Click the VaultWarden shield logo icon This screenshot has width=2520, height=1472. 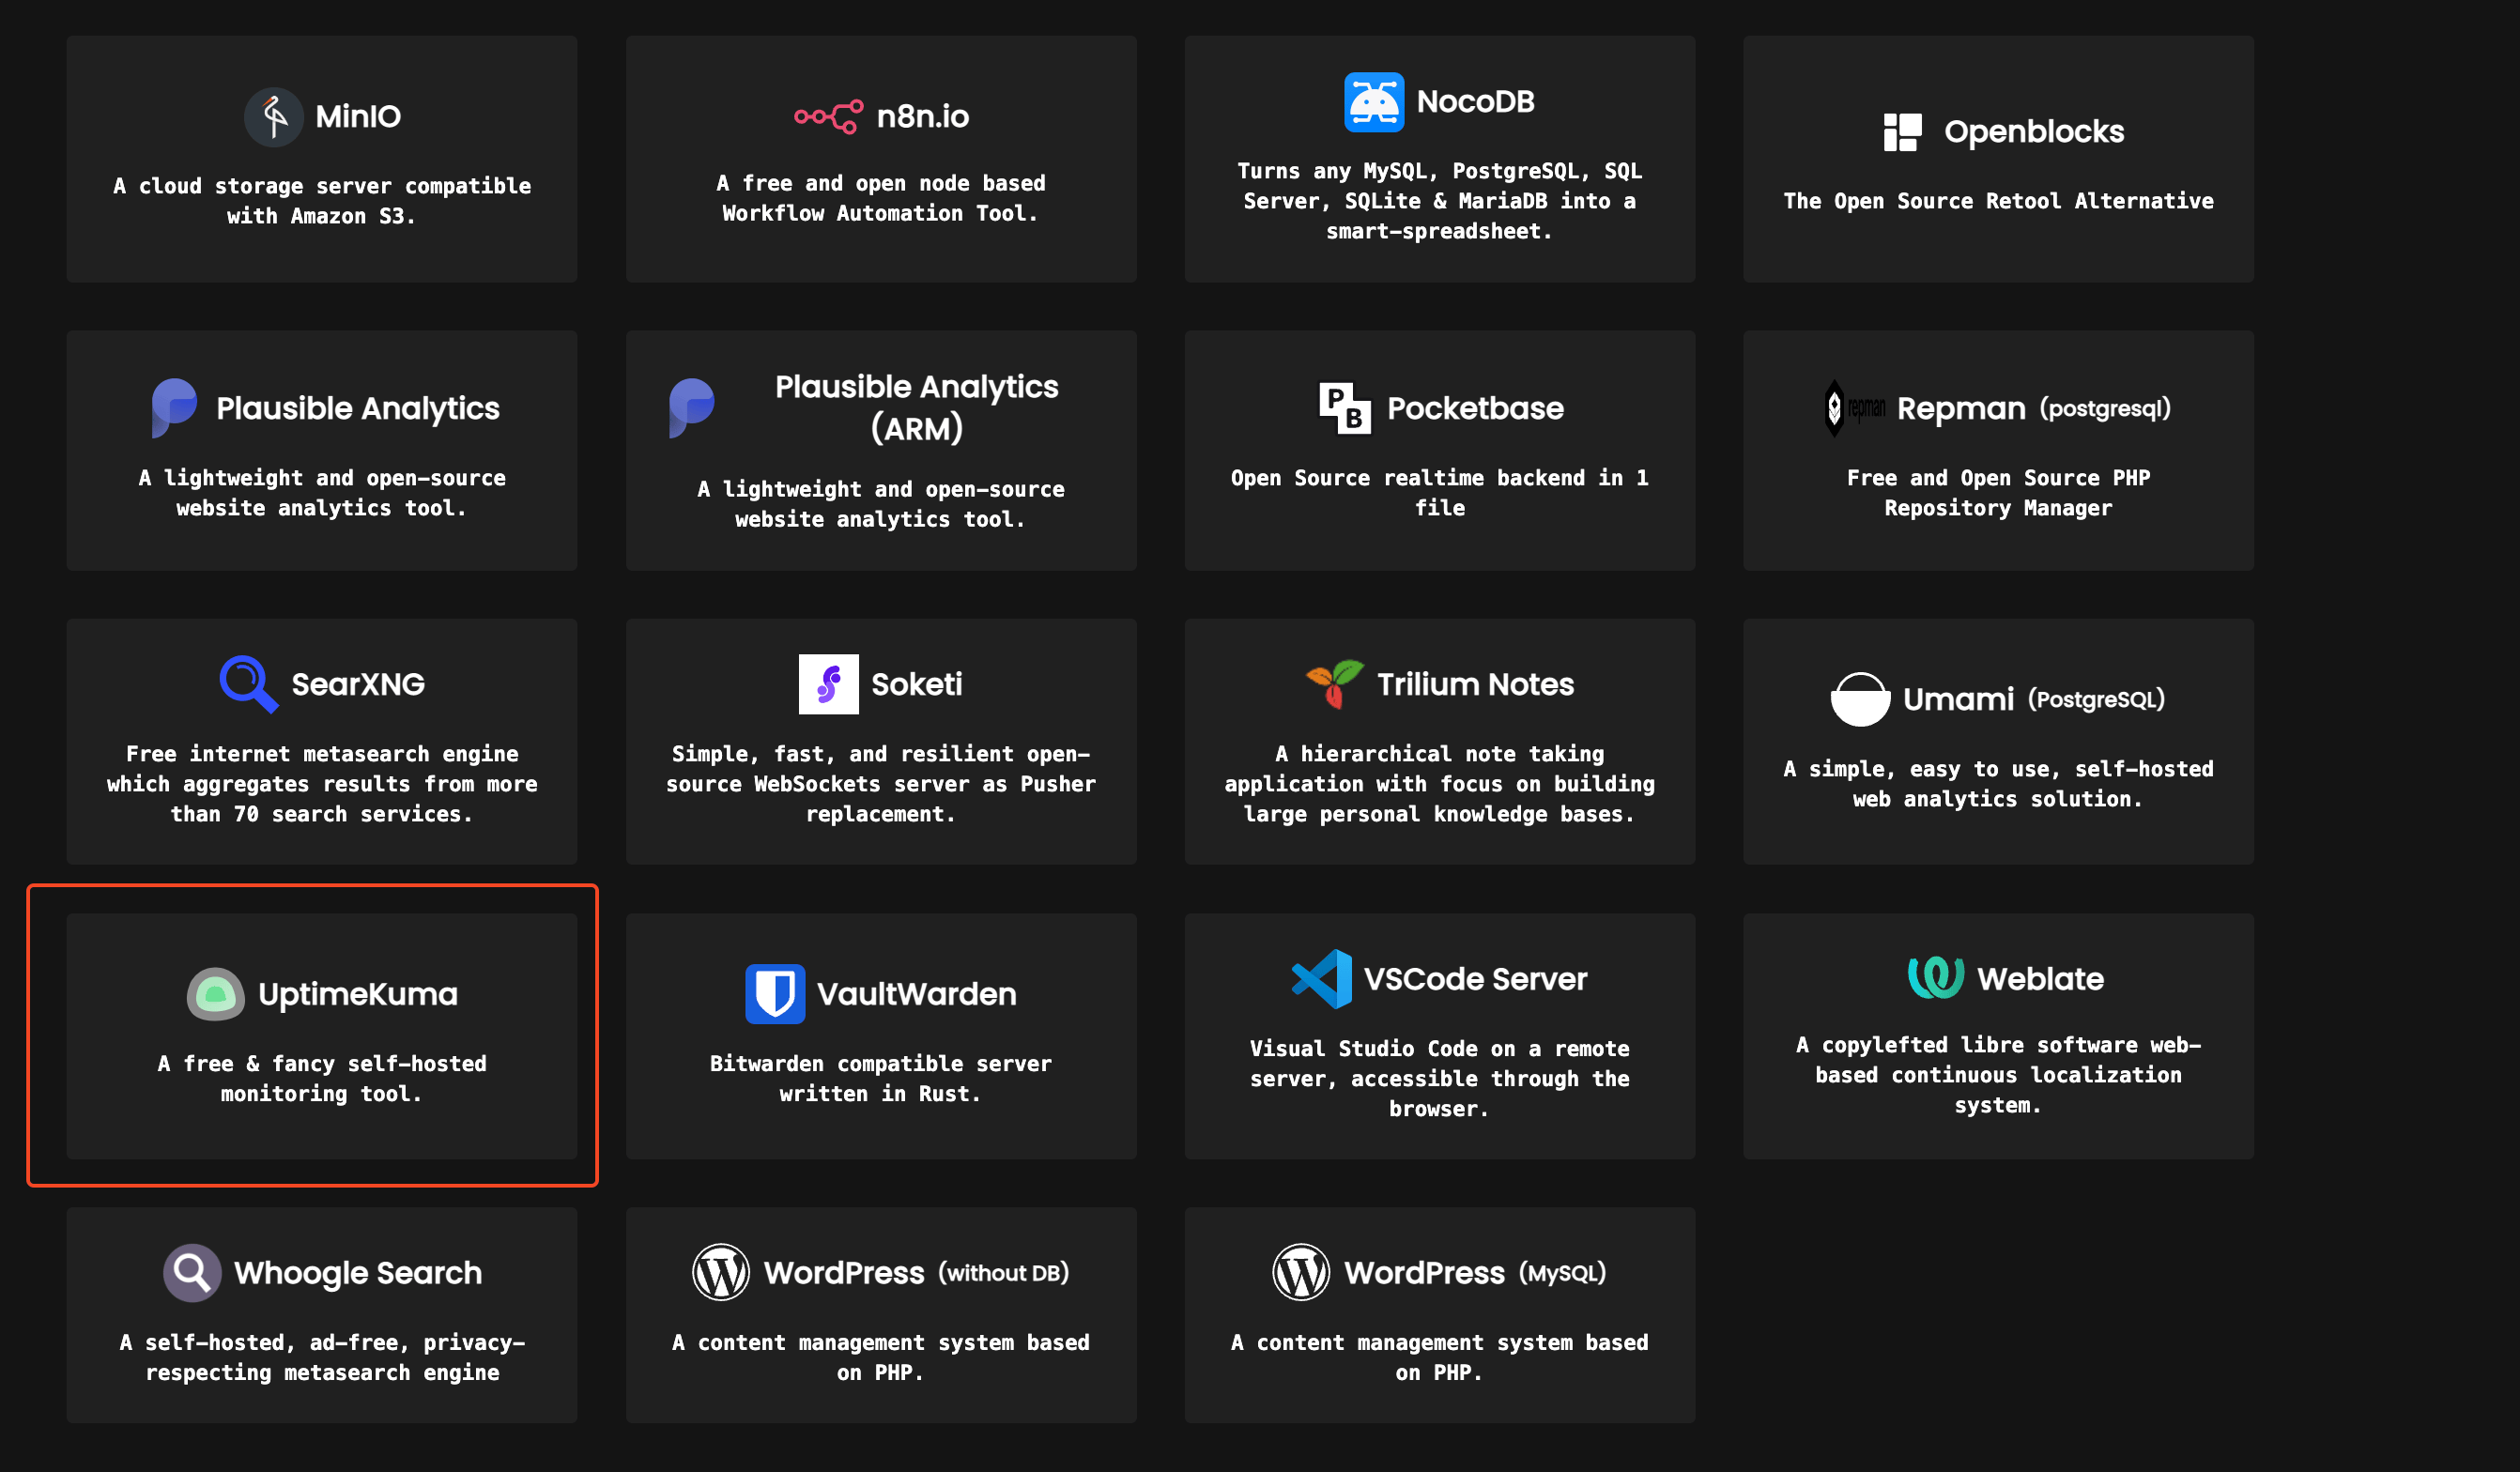tap(775, 994)
